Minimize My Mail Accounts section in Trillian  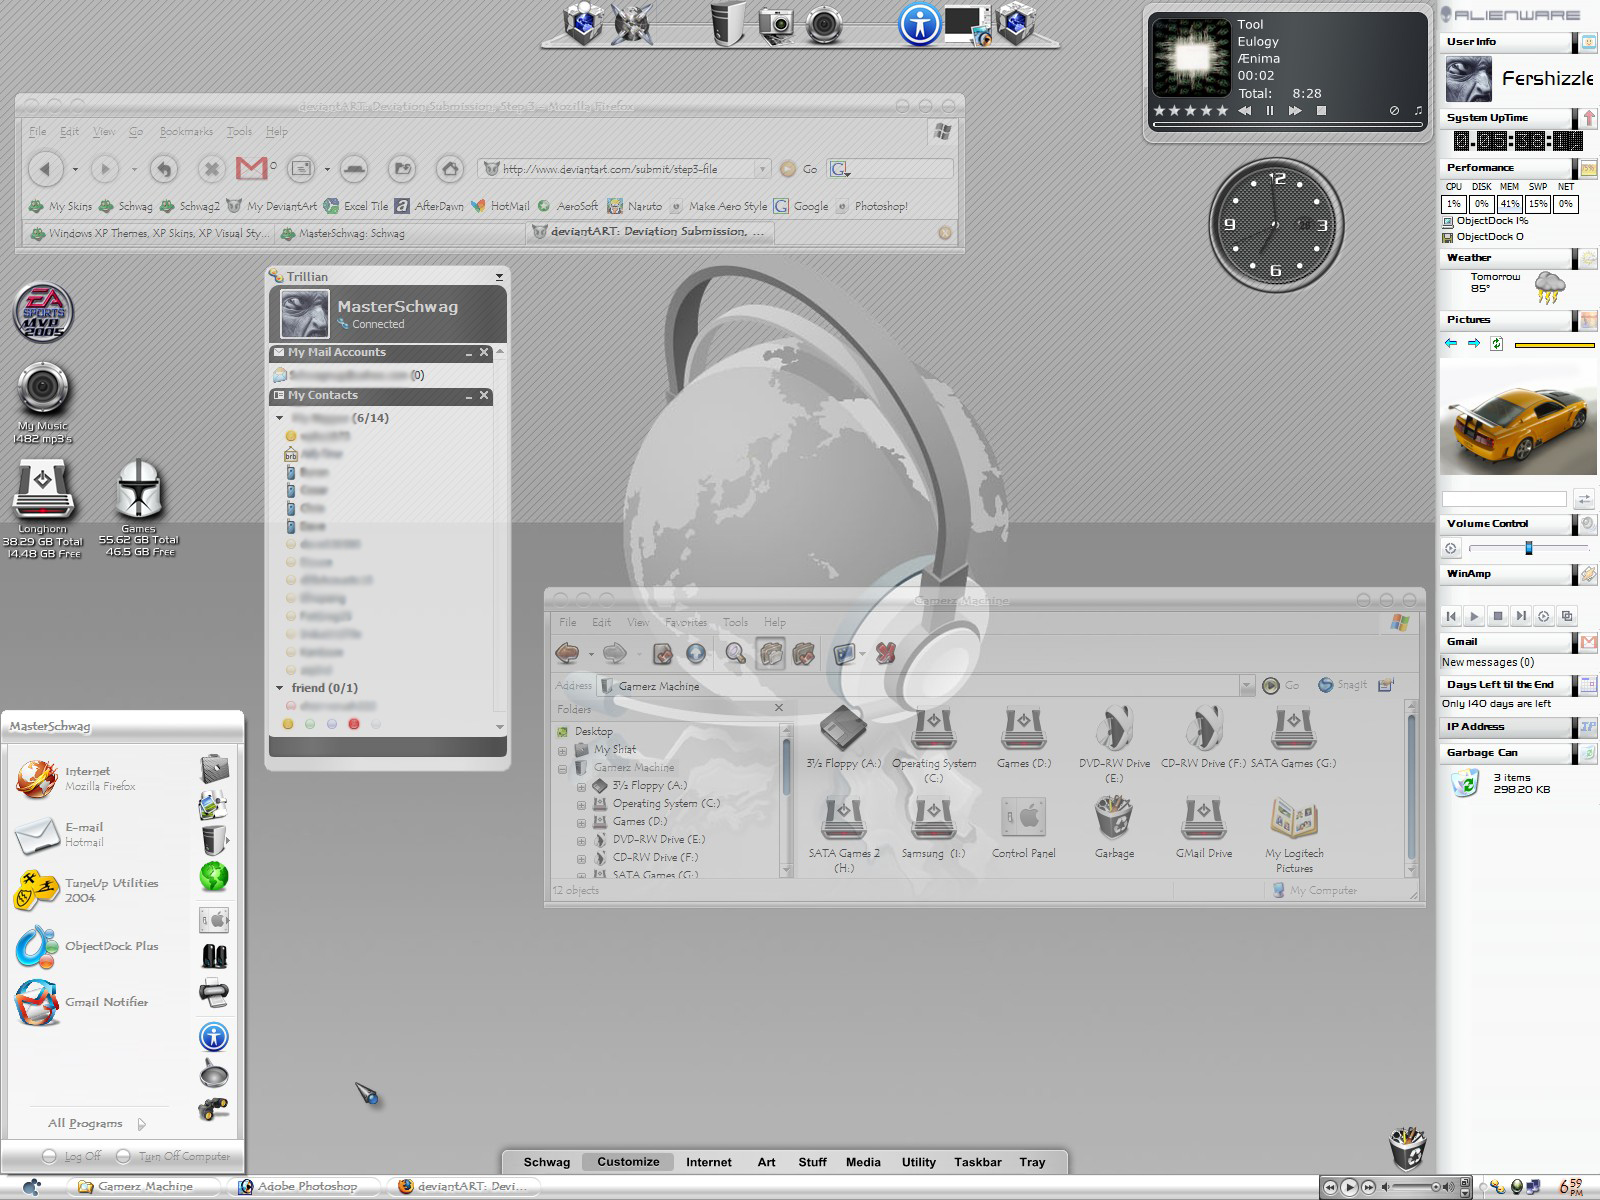click(x=468, y=353)
